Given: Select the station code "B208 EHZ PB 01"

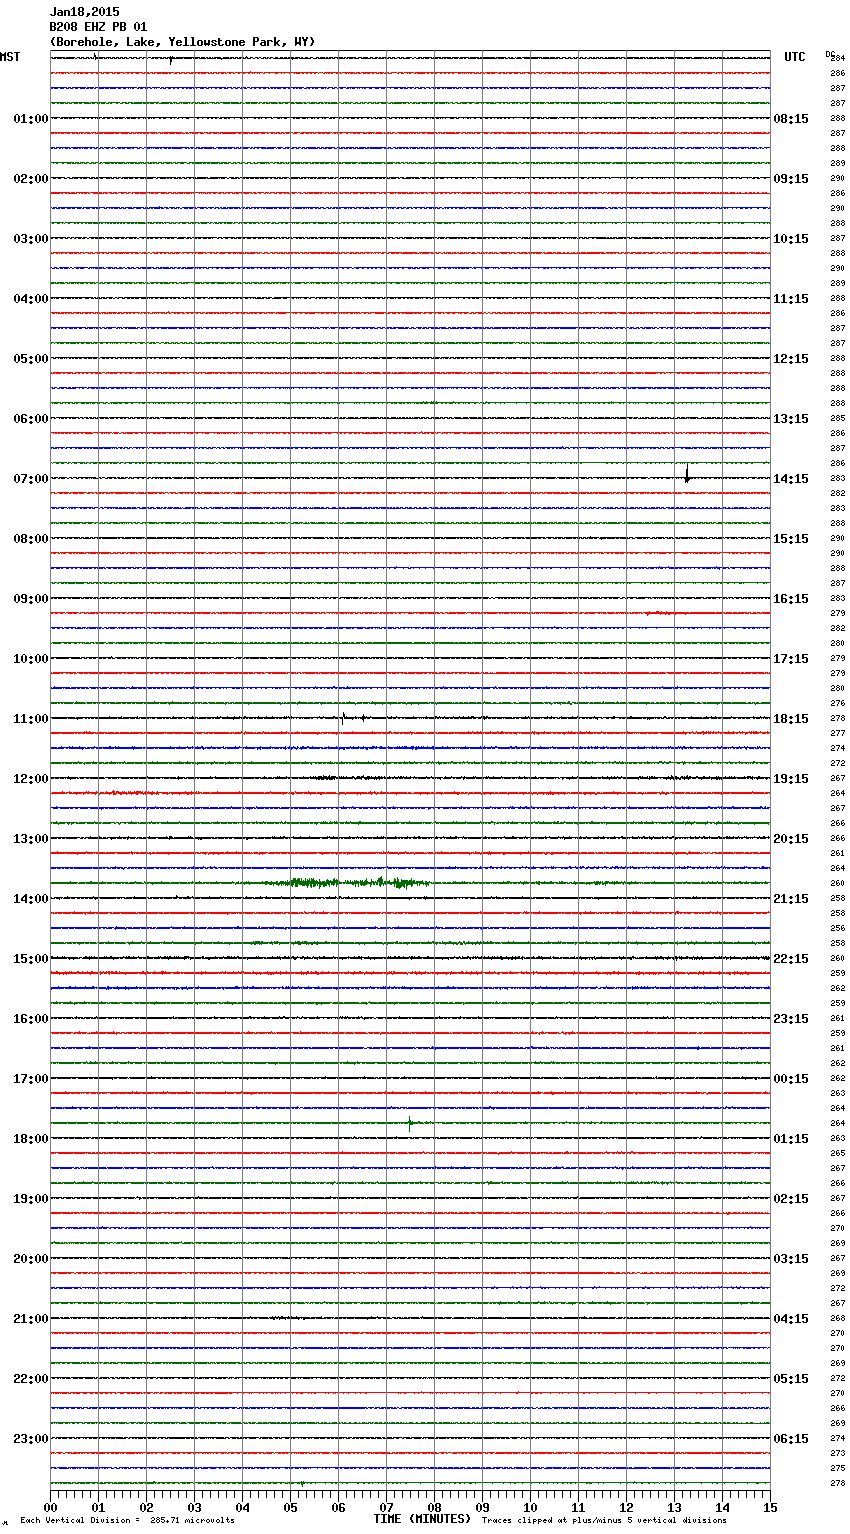Looking at the screenshot, I should [98, 27].
